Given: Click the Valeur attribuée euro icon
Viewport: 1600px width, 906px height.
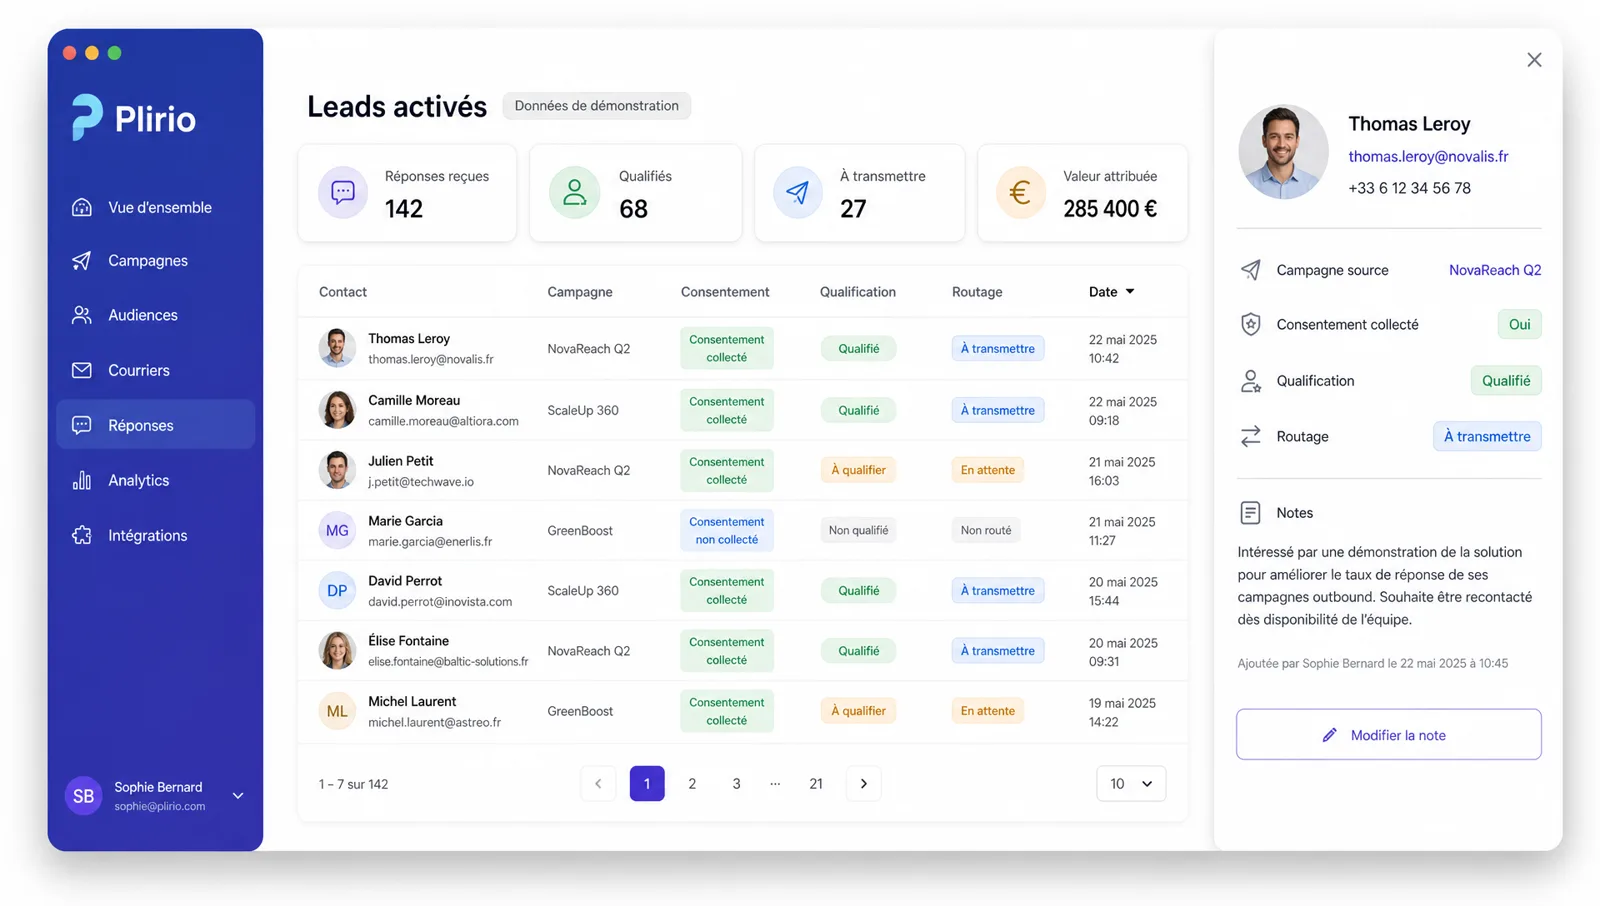Looking at the screenshot, I should pyautogui.click(x=1020, y=192).
